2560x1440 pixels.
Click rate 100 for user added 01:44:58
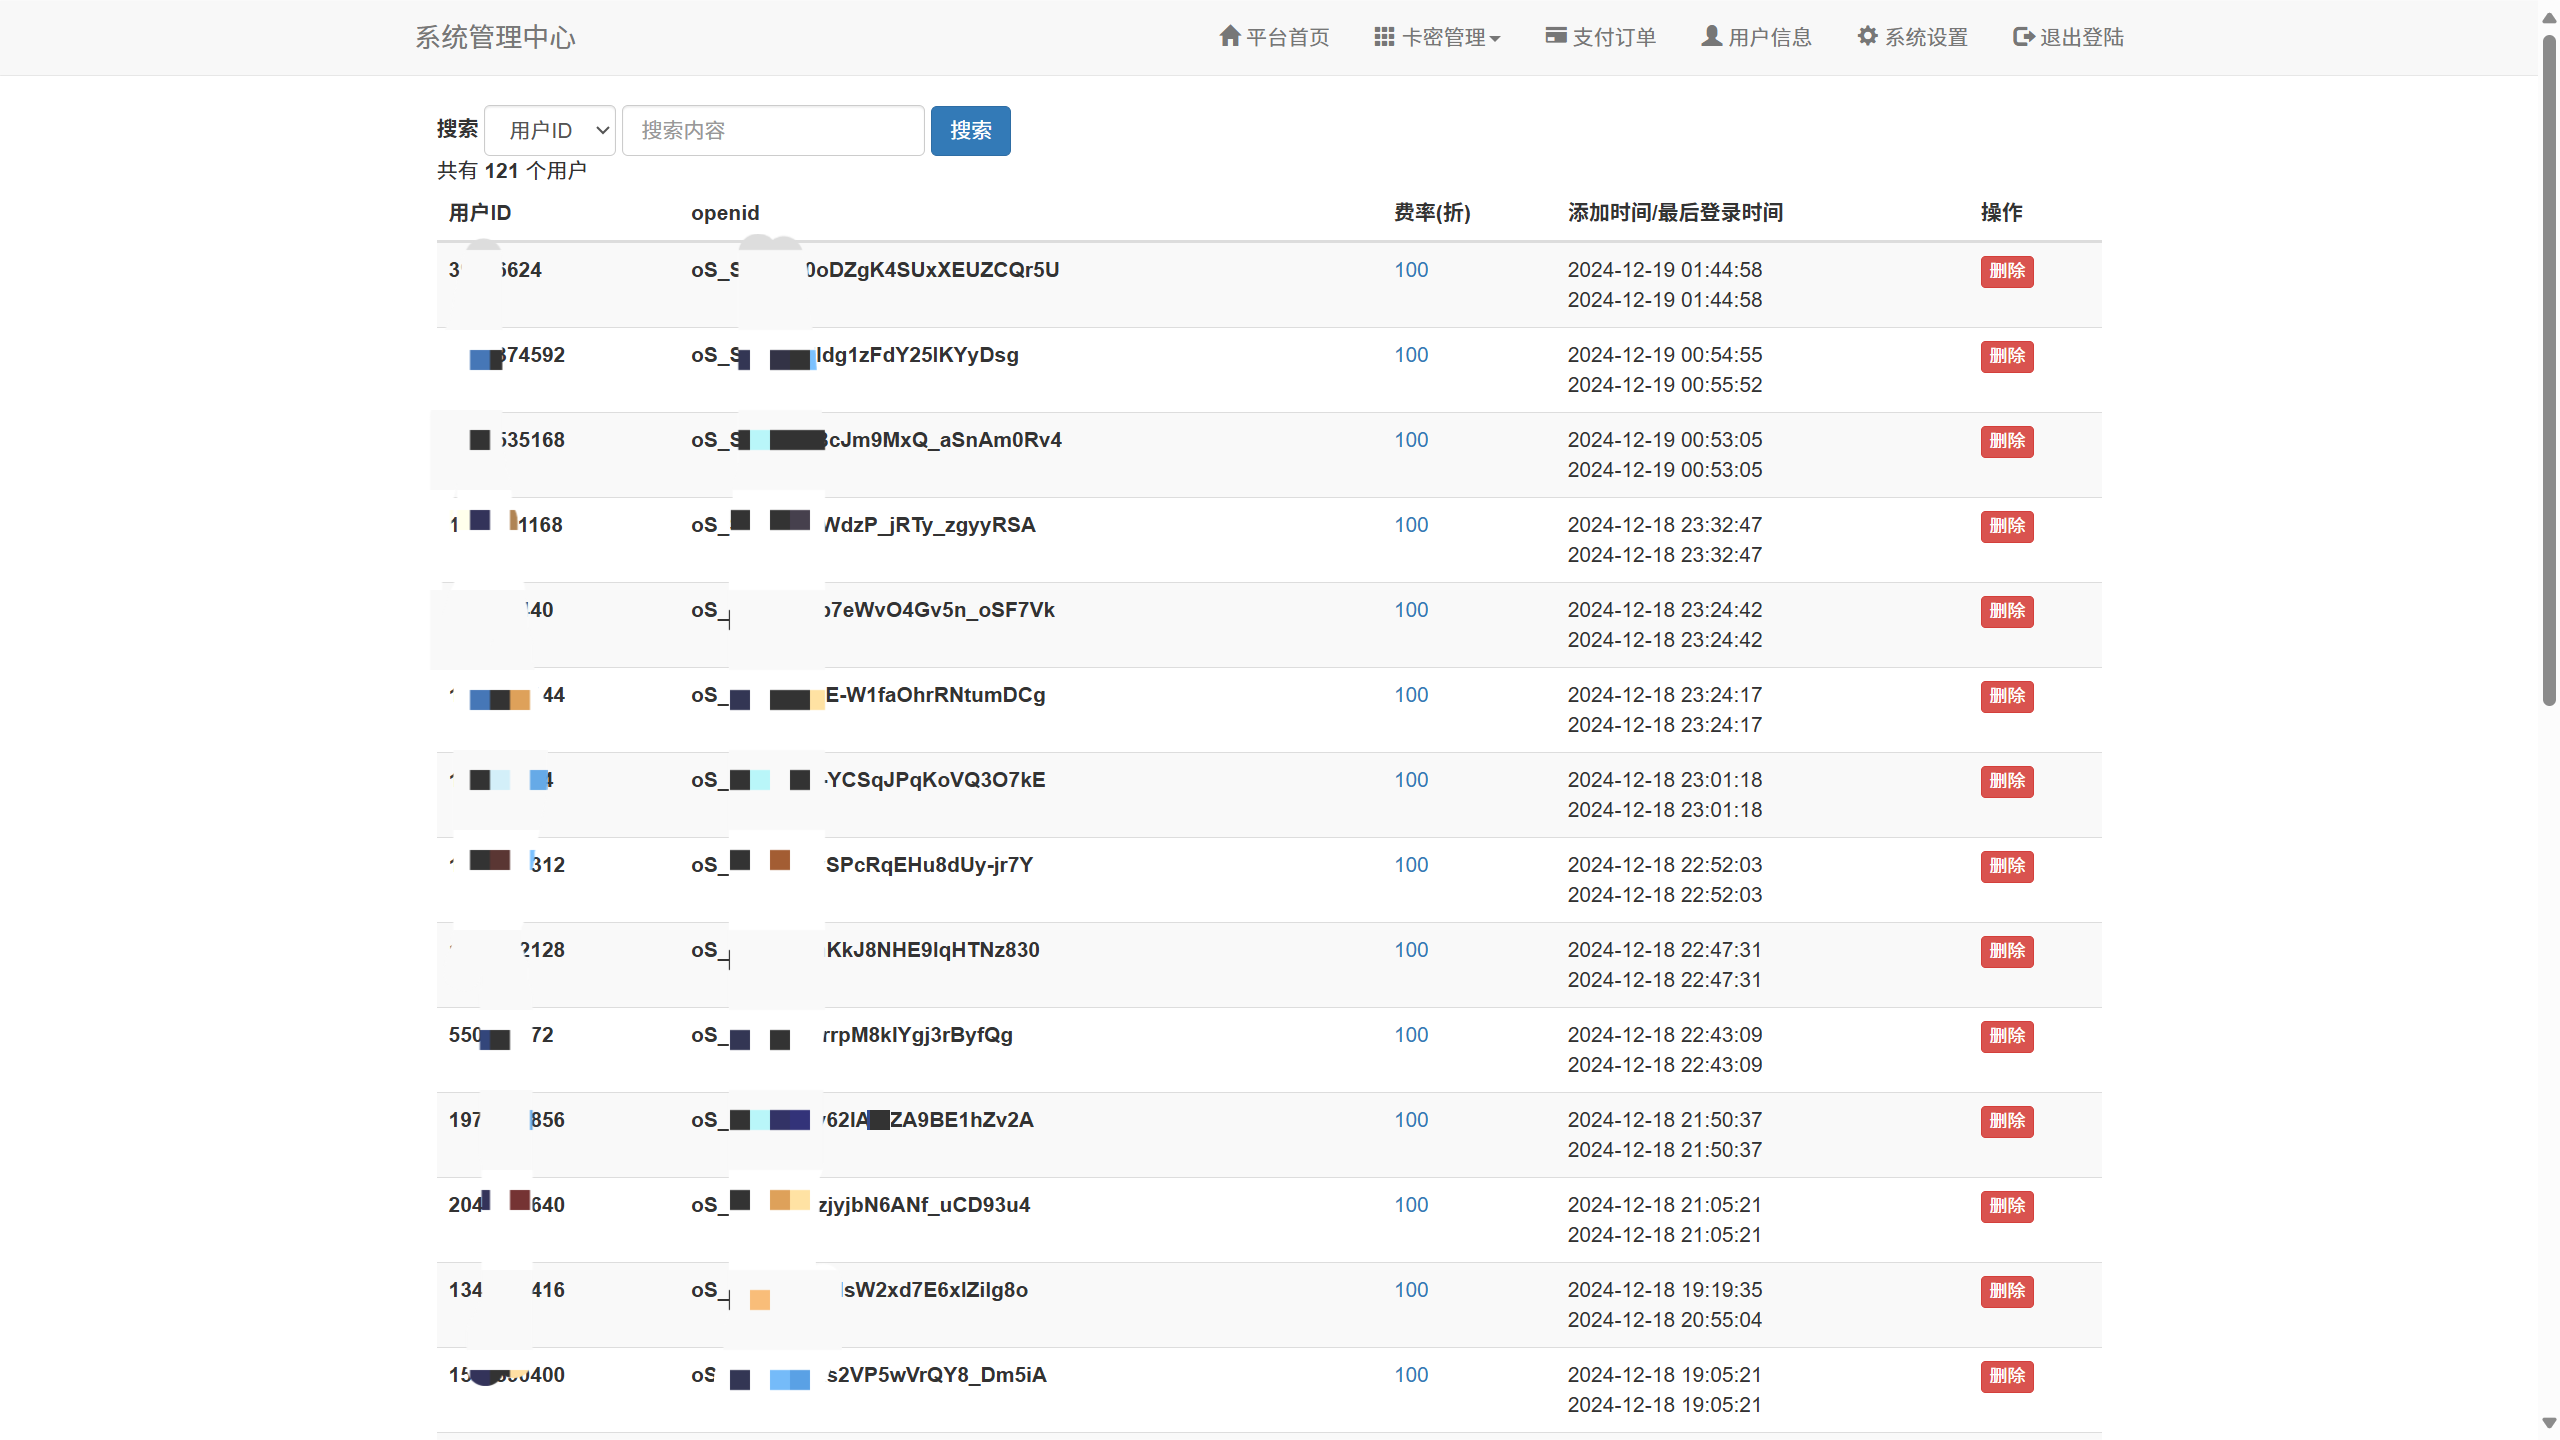pos(1411,270)
